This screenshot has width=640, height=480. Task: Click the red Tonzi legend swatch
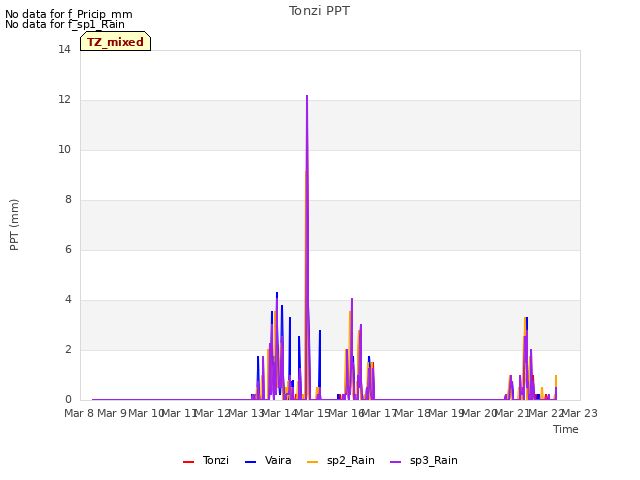point(189,462)
